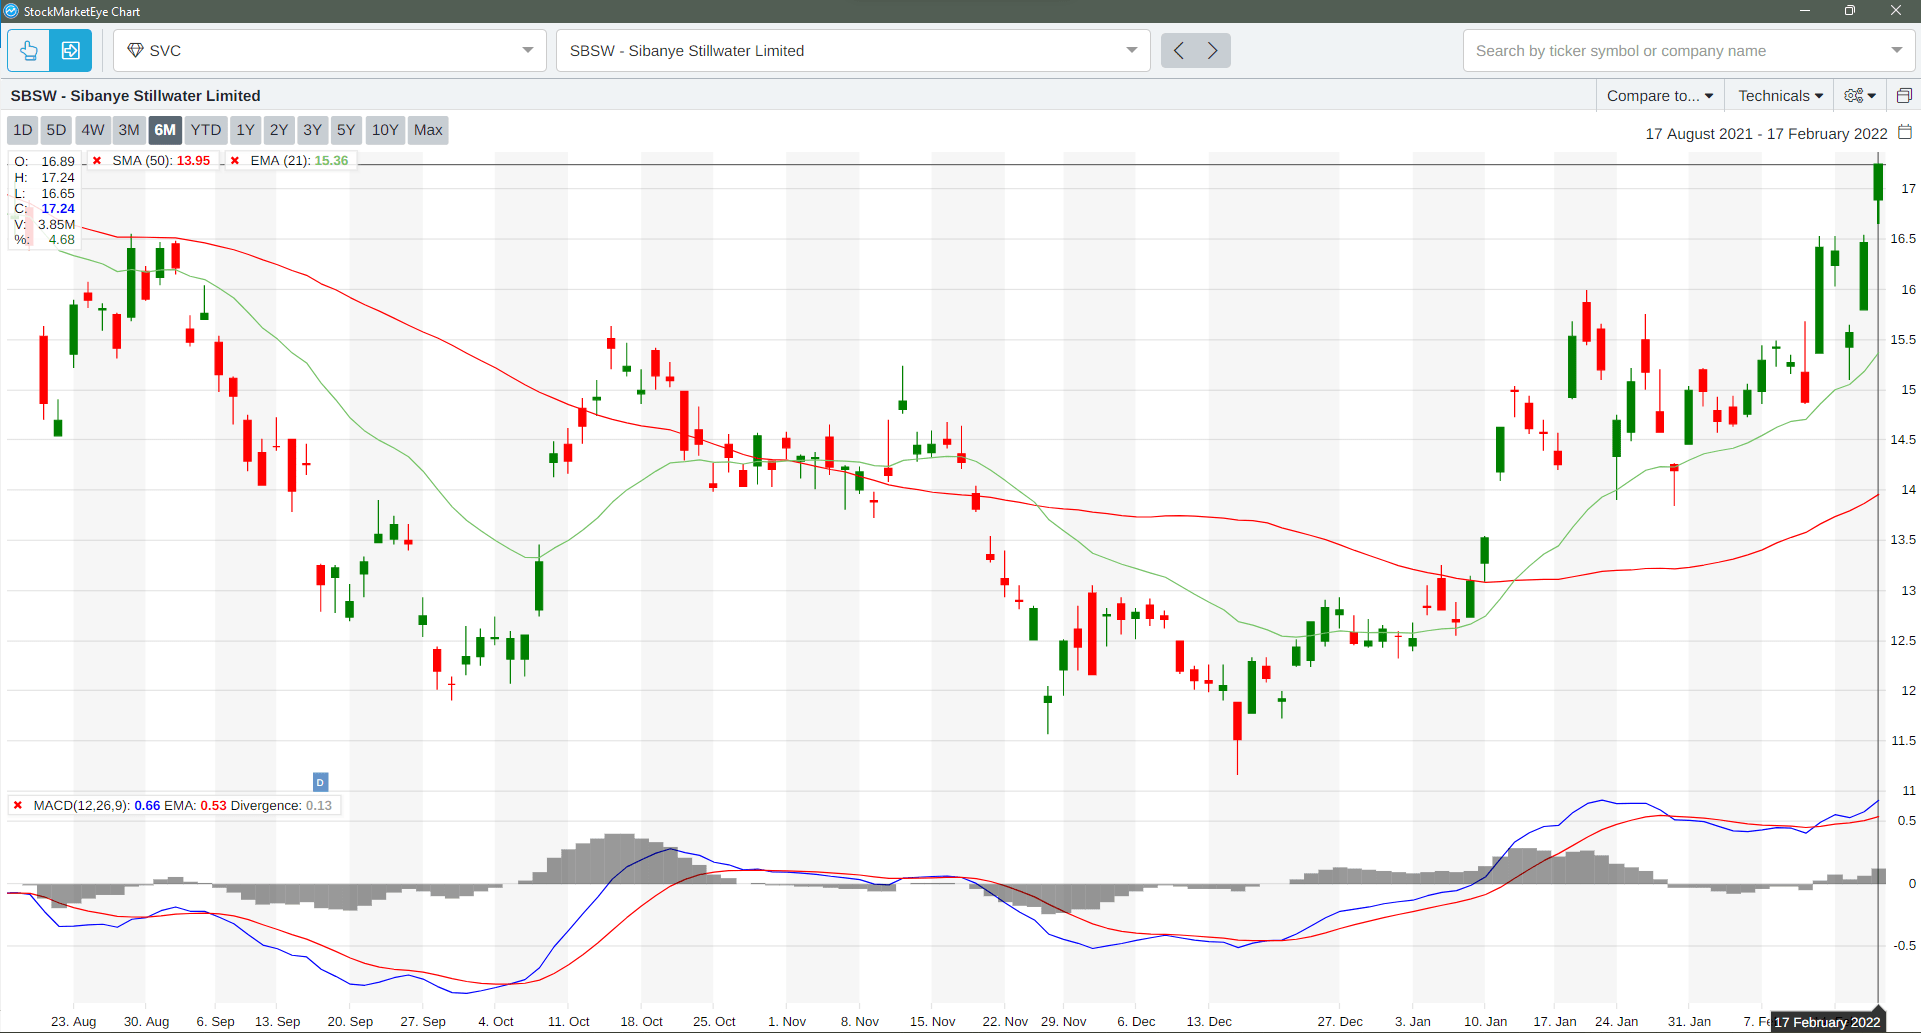
Task: Click the SVC diamond watchlist icon
Action: 135,50
